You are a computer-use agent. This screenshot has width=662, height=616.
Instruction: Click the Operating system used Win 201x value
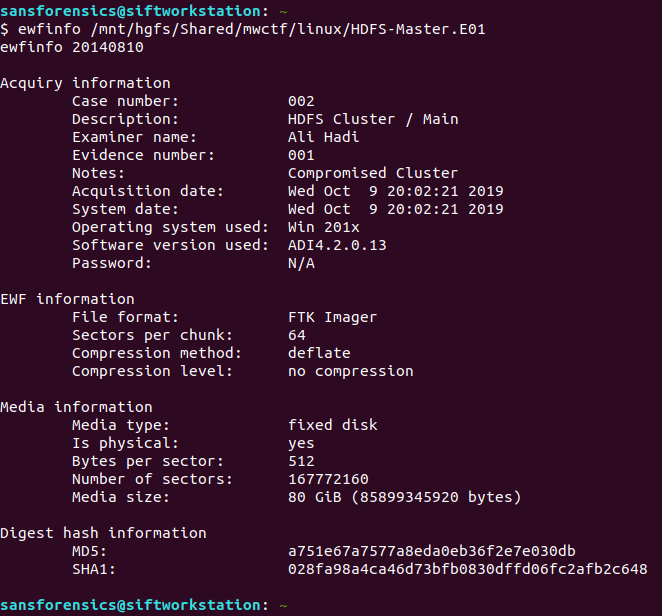(x=323, y=227)
